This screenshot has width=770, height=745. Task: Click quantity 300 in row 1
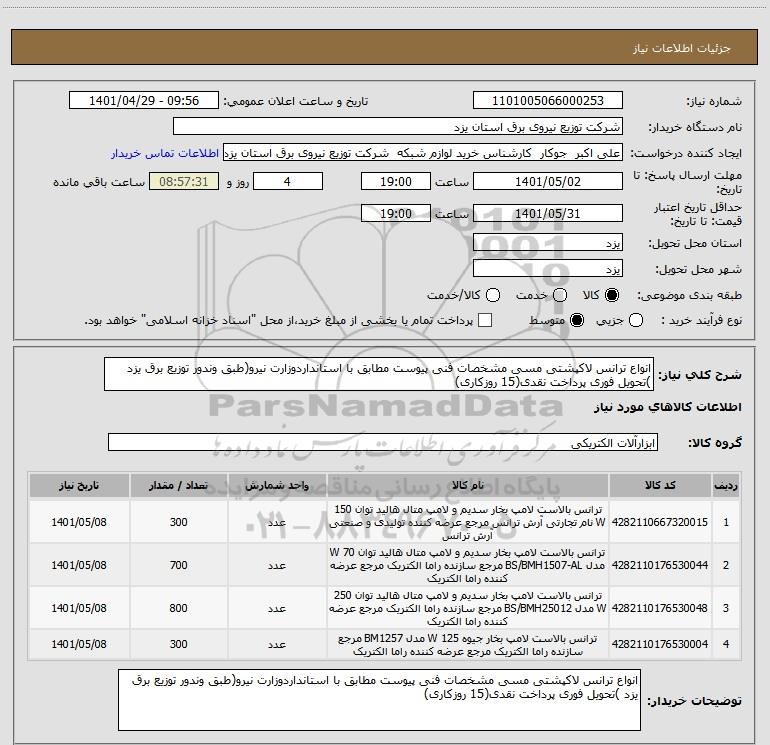(179, 522)
